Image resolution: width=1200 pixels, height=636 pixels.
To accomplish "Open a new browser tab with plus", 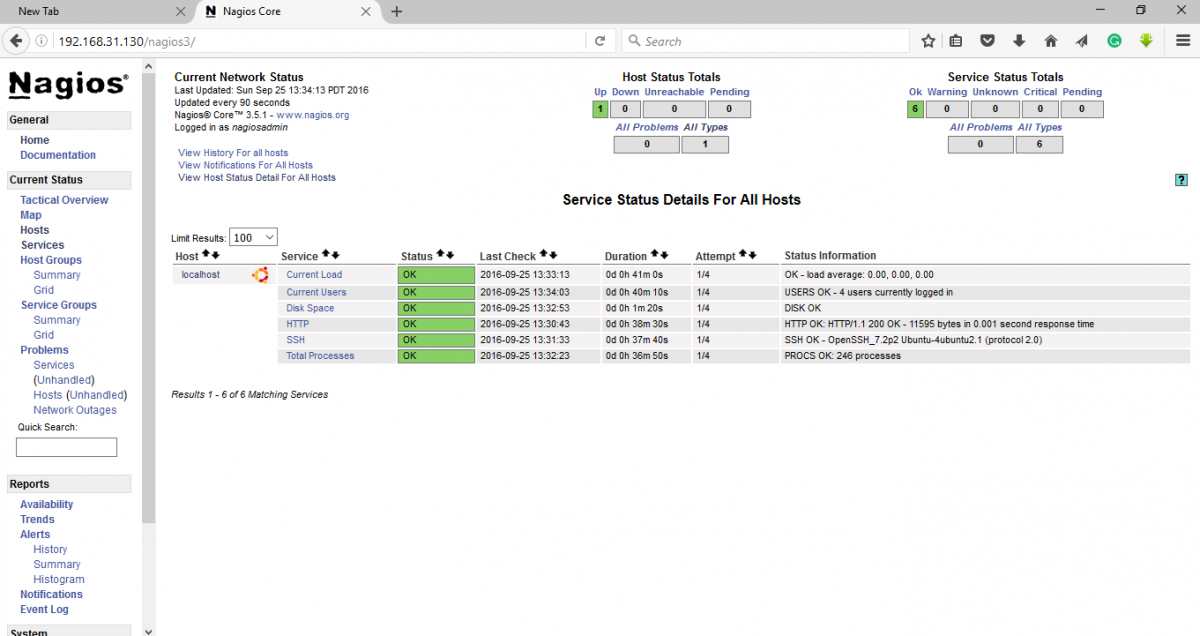I will [x=397, y=11].
